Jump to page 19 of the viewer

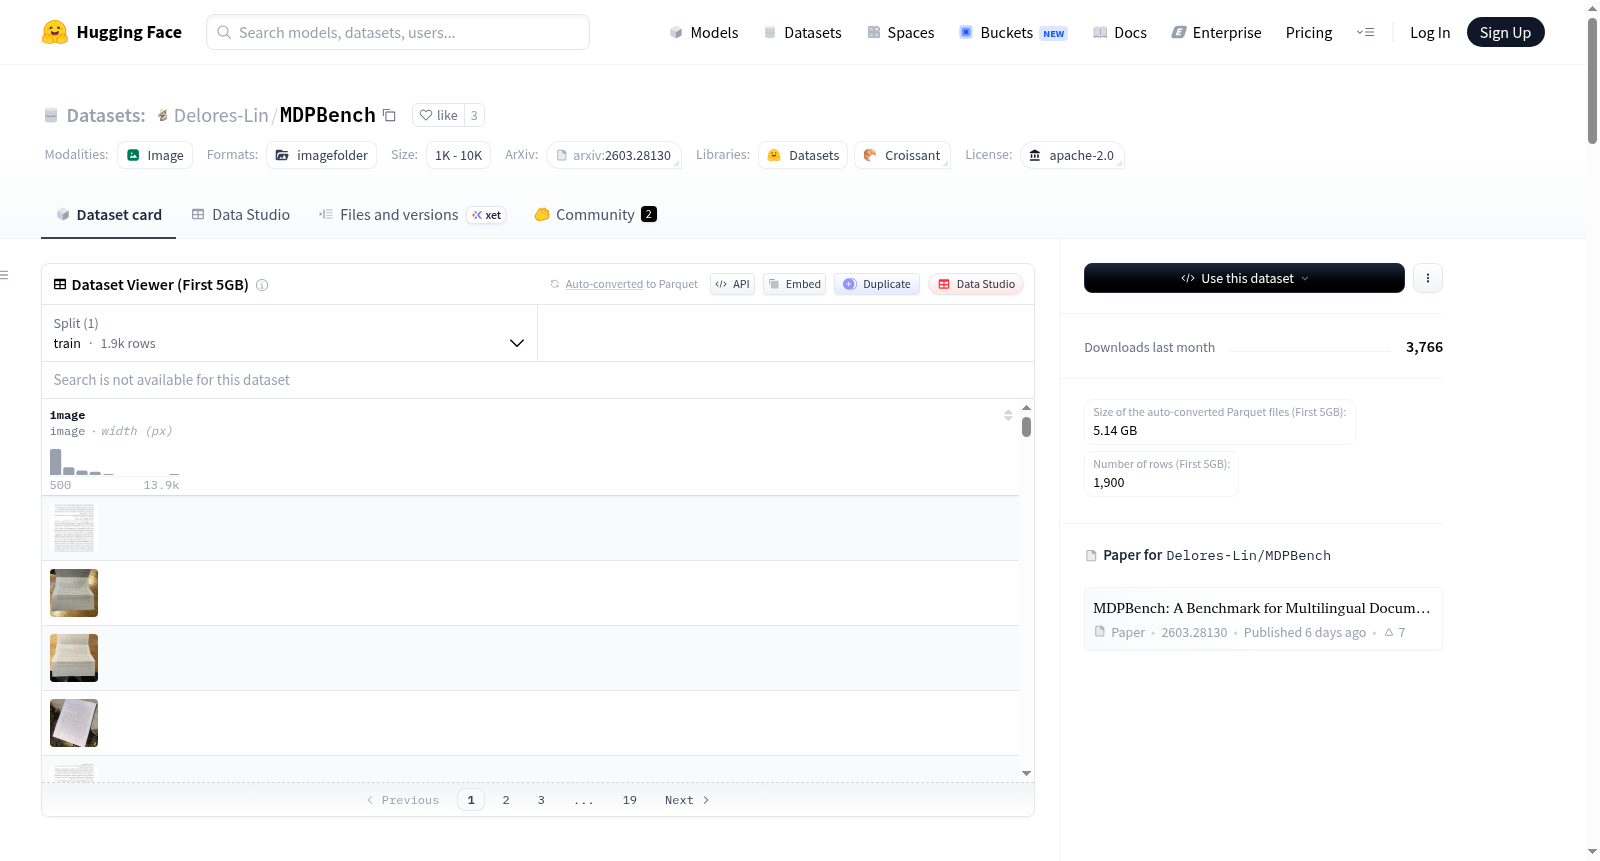[630, 800]
